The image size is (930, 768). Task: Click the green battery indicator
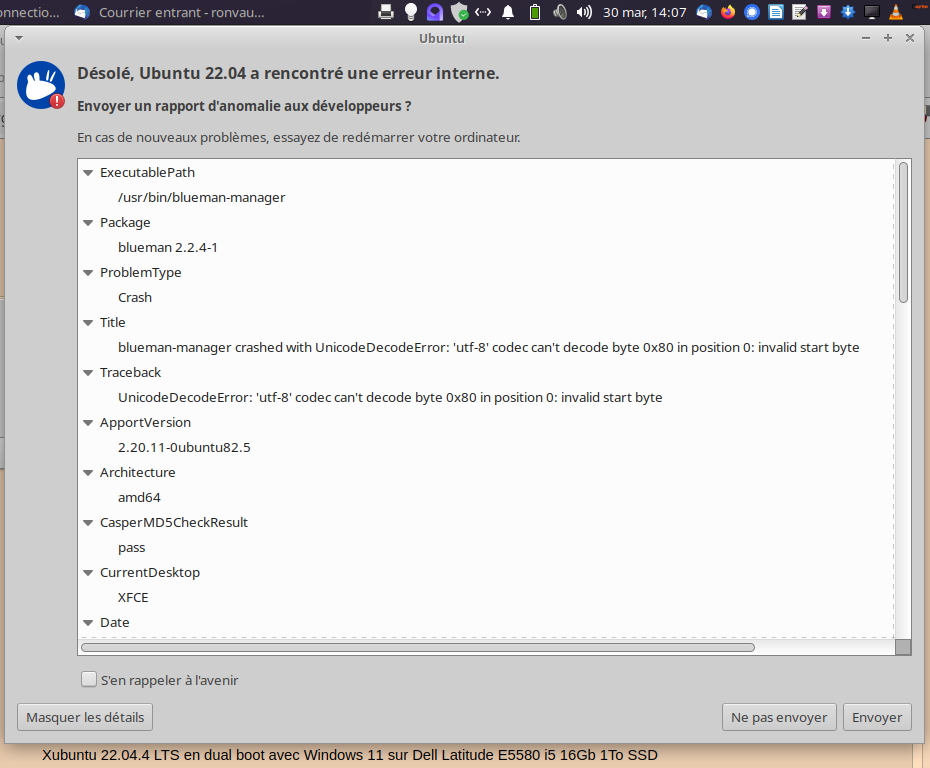point(535,12)
